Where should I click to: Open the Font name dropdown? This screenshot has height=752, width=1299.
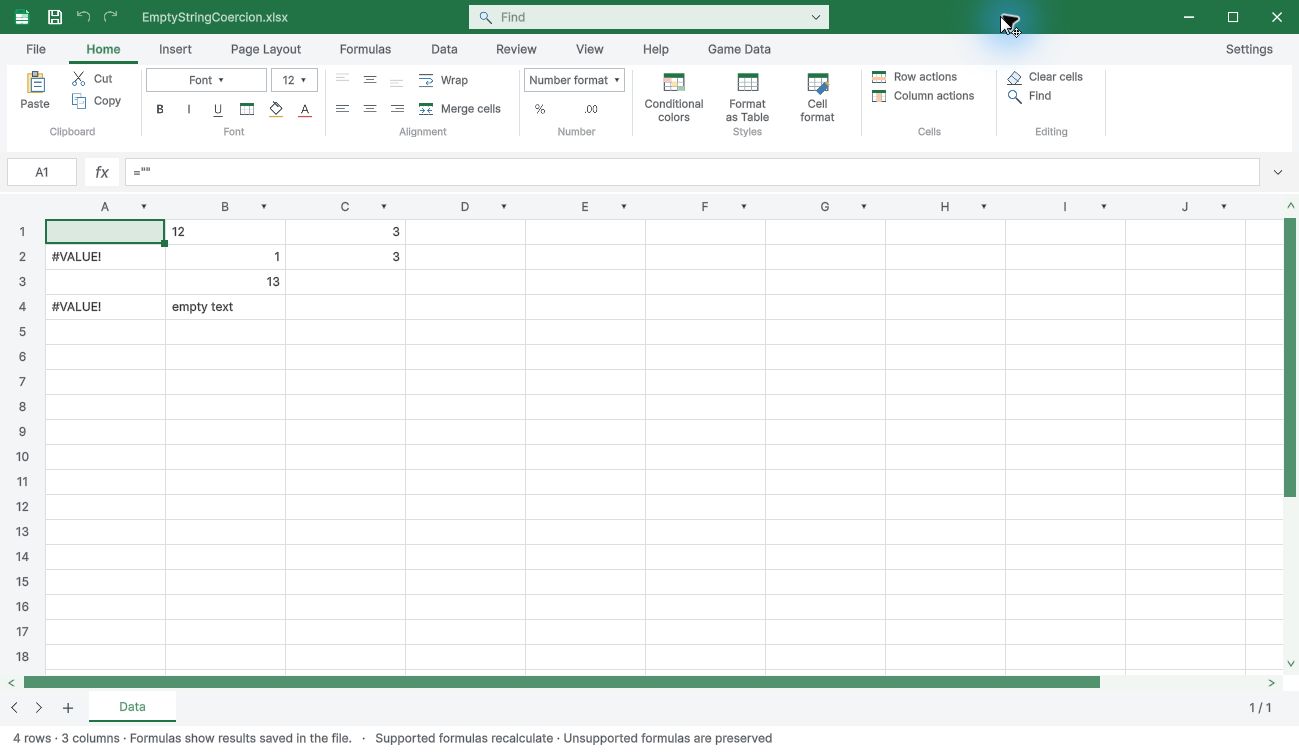tap(206, 80)
